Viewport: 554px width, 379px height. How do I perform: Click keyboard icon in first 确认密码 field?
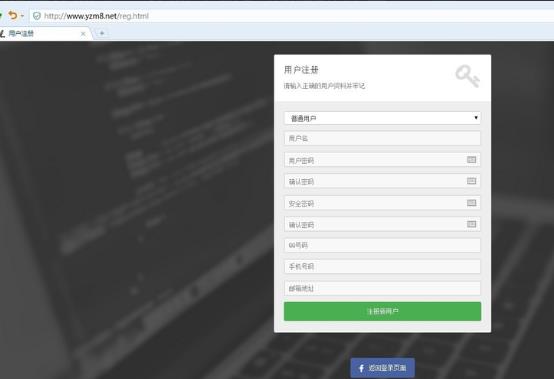click(x=471, y=181)
